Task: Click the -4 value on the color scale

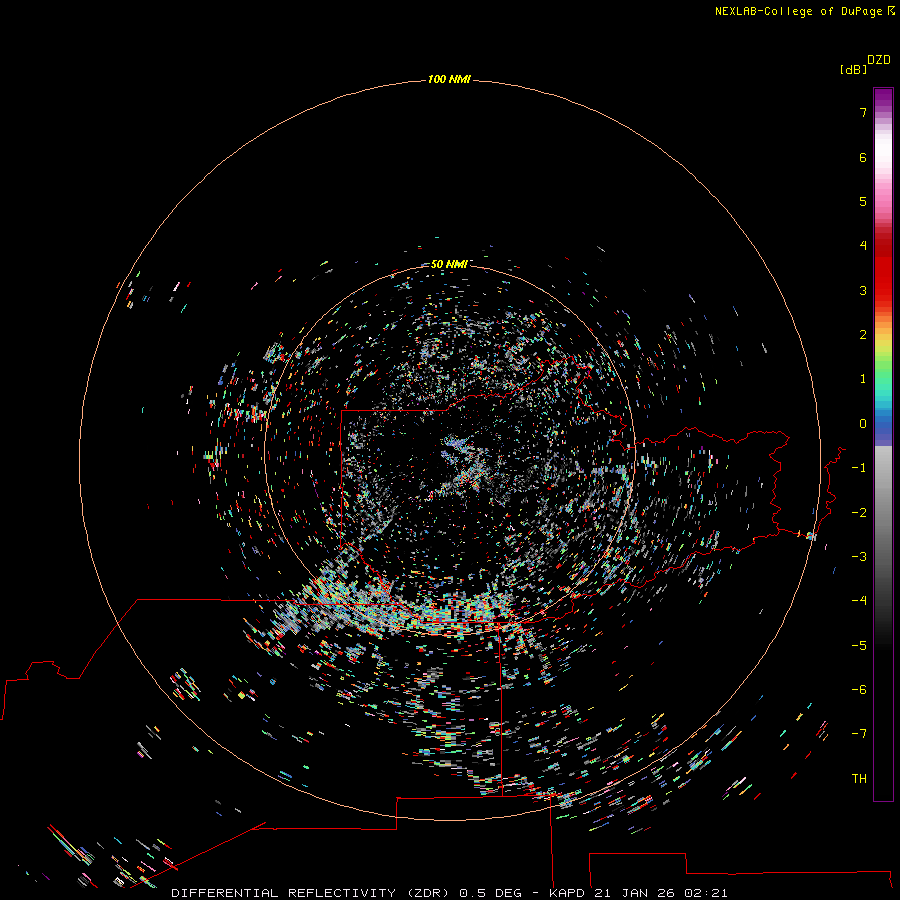Action: [x=859, y=601]
